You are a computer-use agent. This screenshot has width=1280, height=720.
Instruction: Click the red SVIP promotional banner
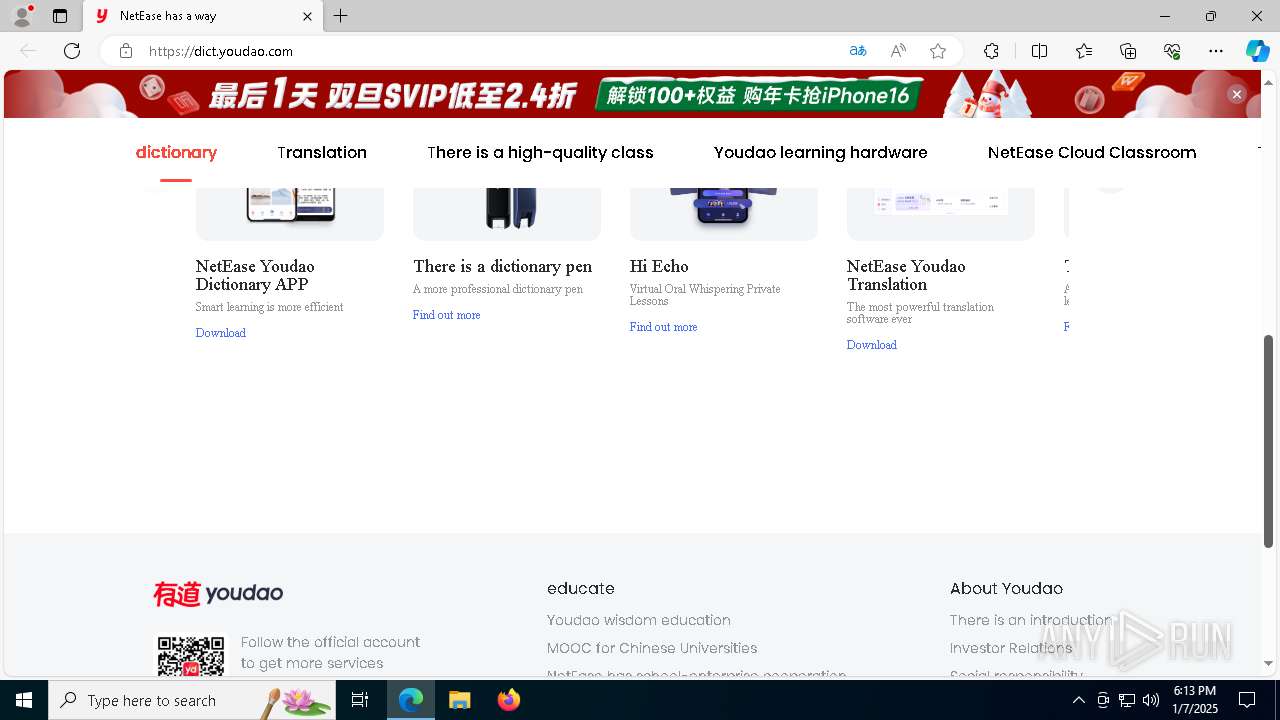[x=632, y=94]
